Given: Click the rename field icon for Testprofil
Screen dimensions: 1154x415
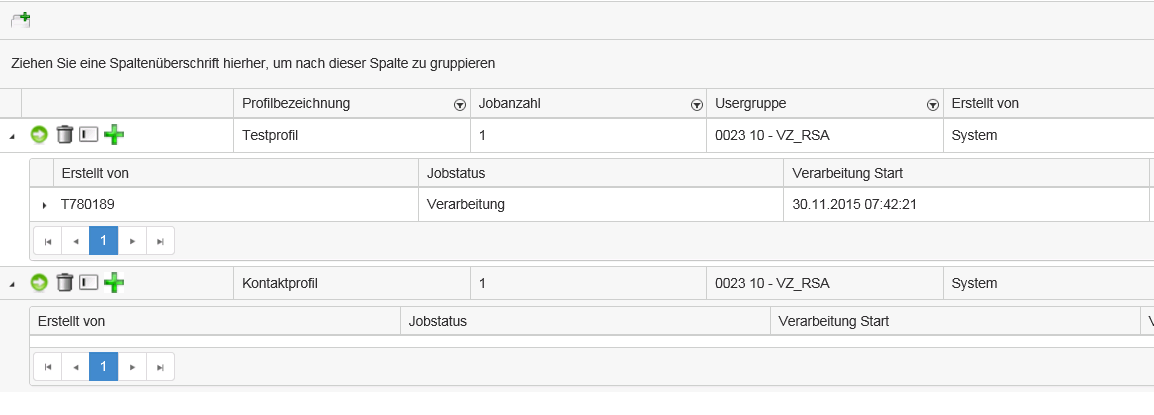Looking at the screenshot, I should [88, 135].
